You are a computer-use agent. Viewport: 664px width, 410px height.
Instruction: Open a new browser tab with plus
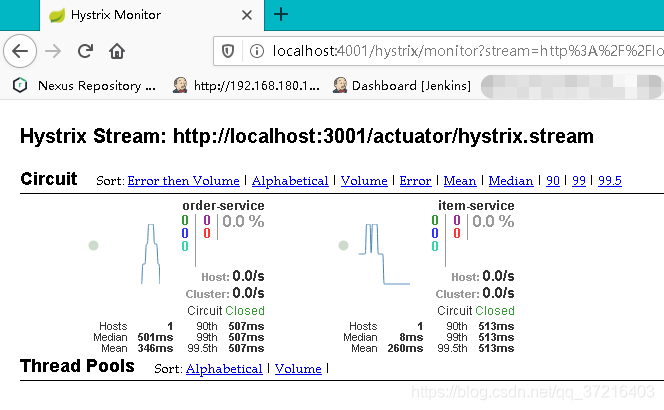281,15
